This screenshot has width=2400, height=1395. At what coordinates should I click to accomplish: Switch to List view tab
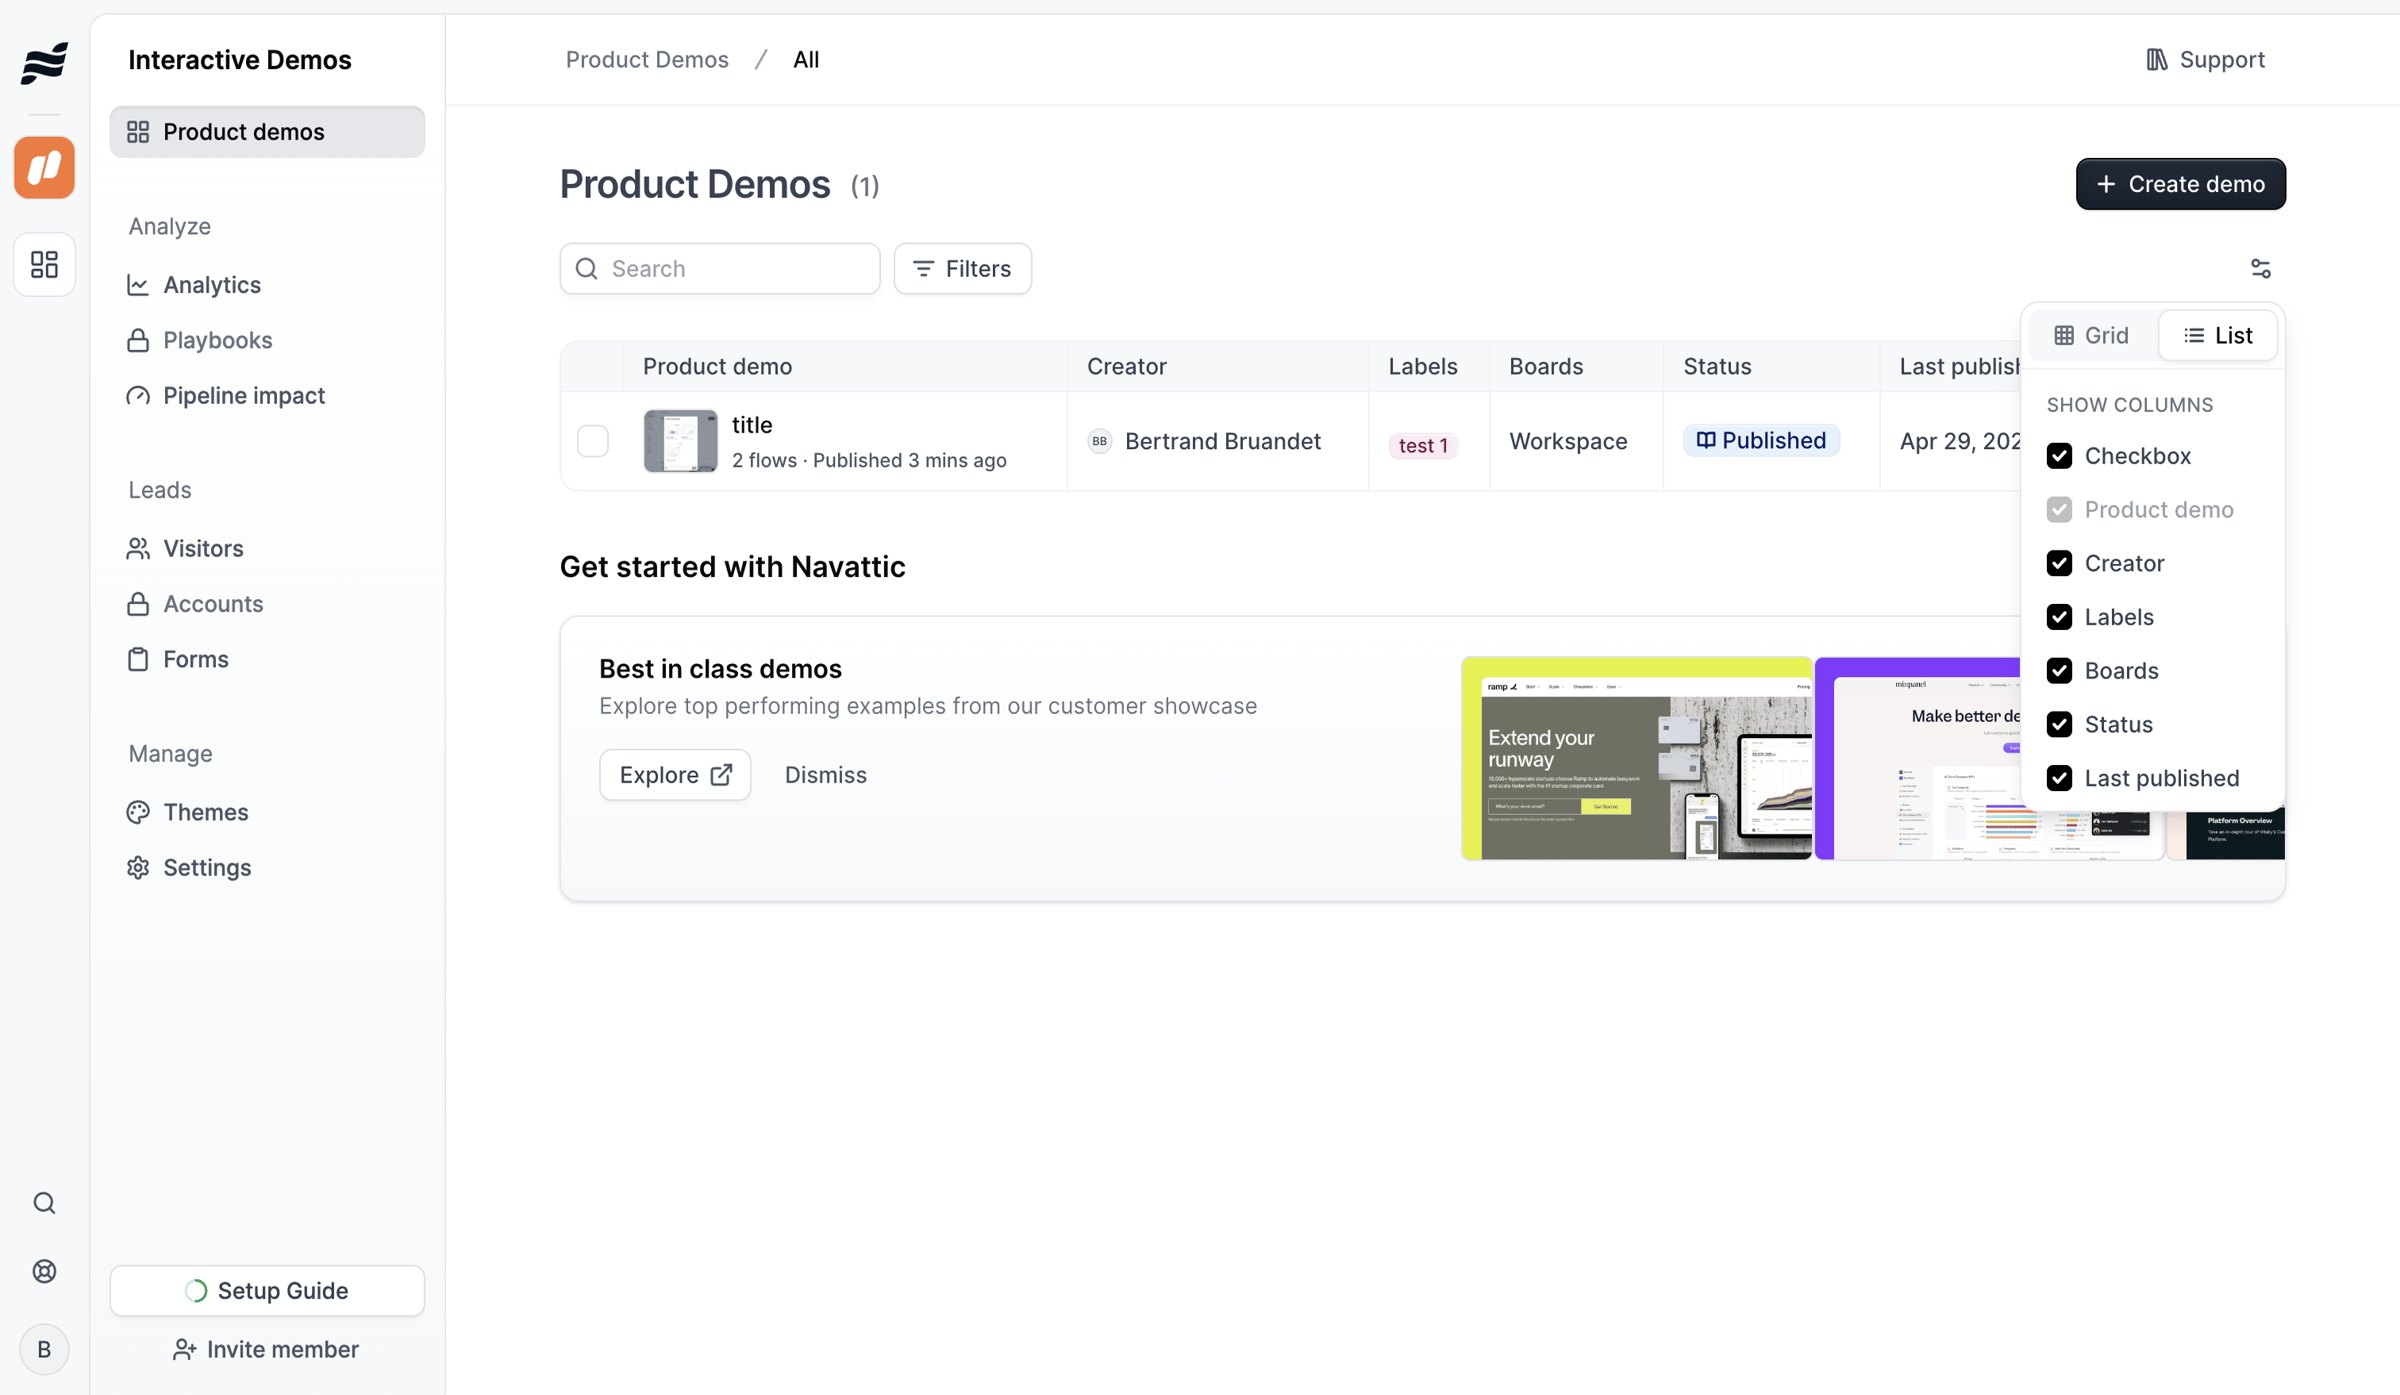click(2218, 335)
